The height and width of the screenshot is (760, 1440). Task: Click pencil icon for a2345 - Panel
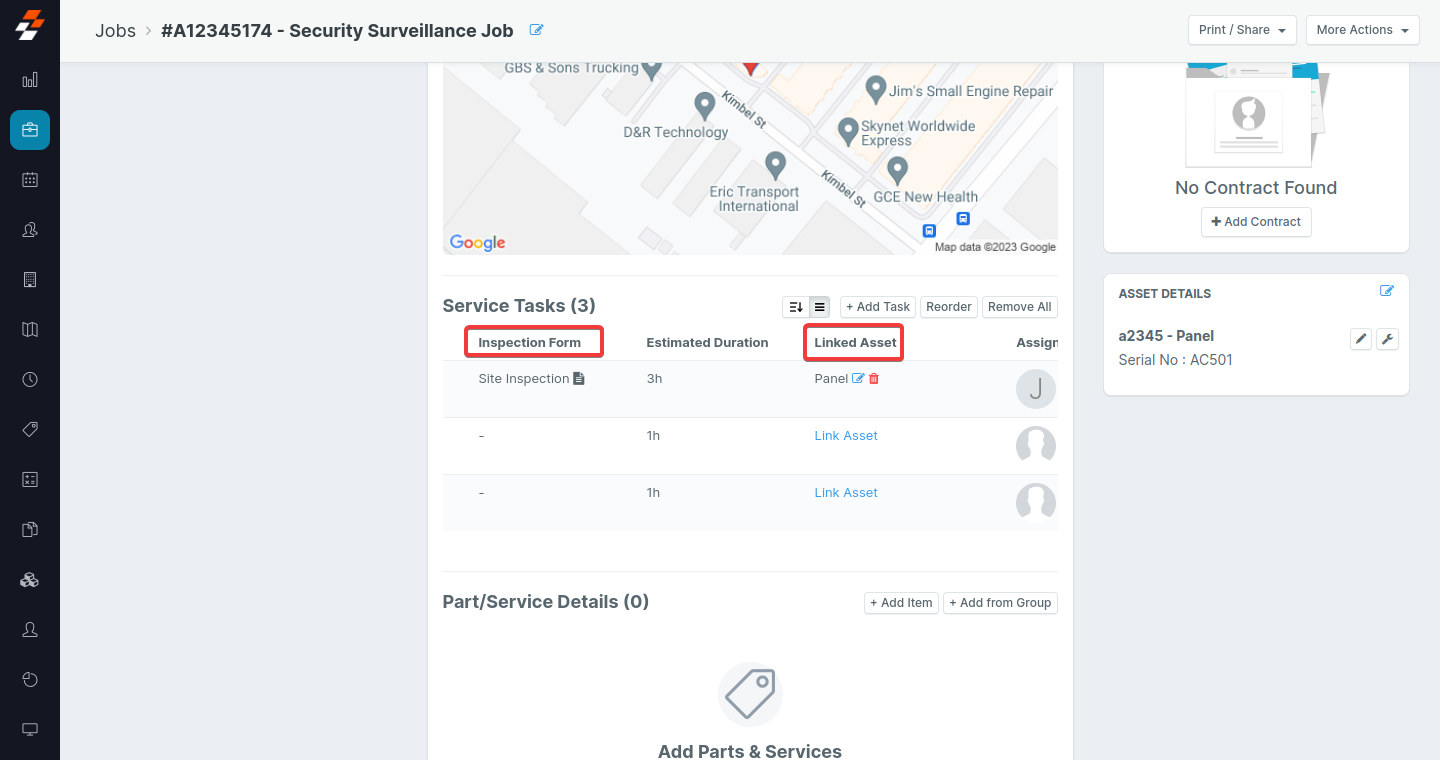(1361, 340)
